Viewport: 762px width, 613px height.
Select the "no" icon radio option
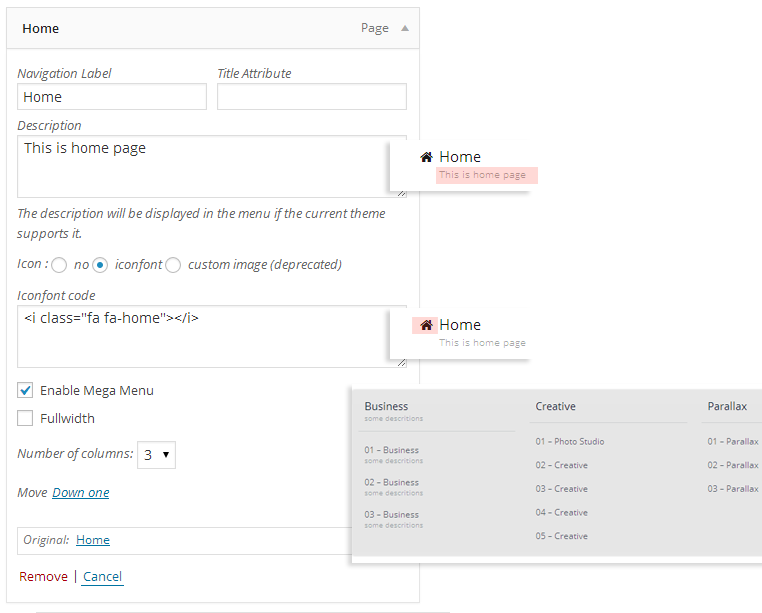59,265
